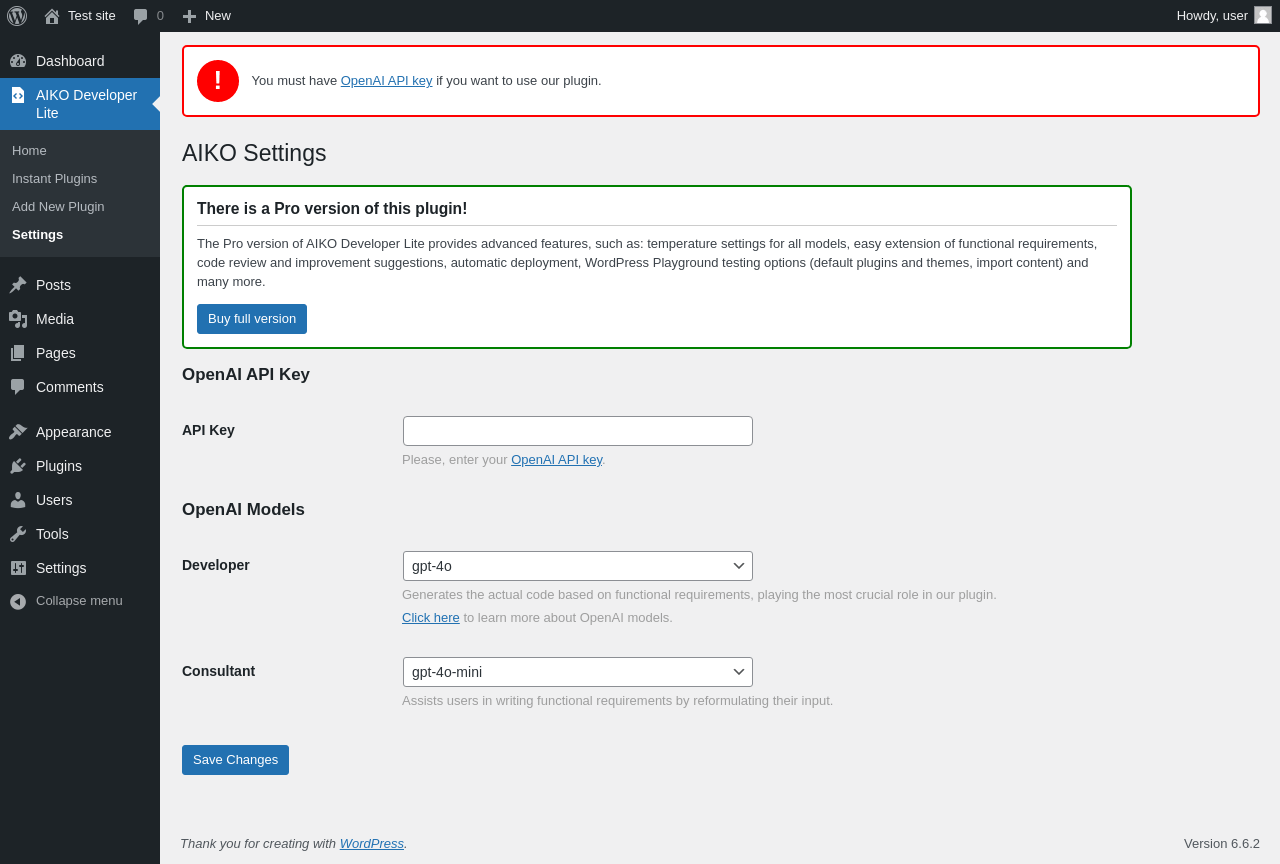Click the Version 6.6.2 footer text
This screenshot has width=1280, height=864.
coord(1222,844)
